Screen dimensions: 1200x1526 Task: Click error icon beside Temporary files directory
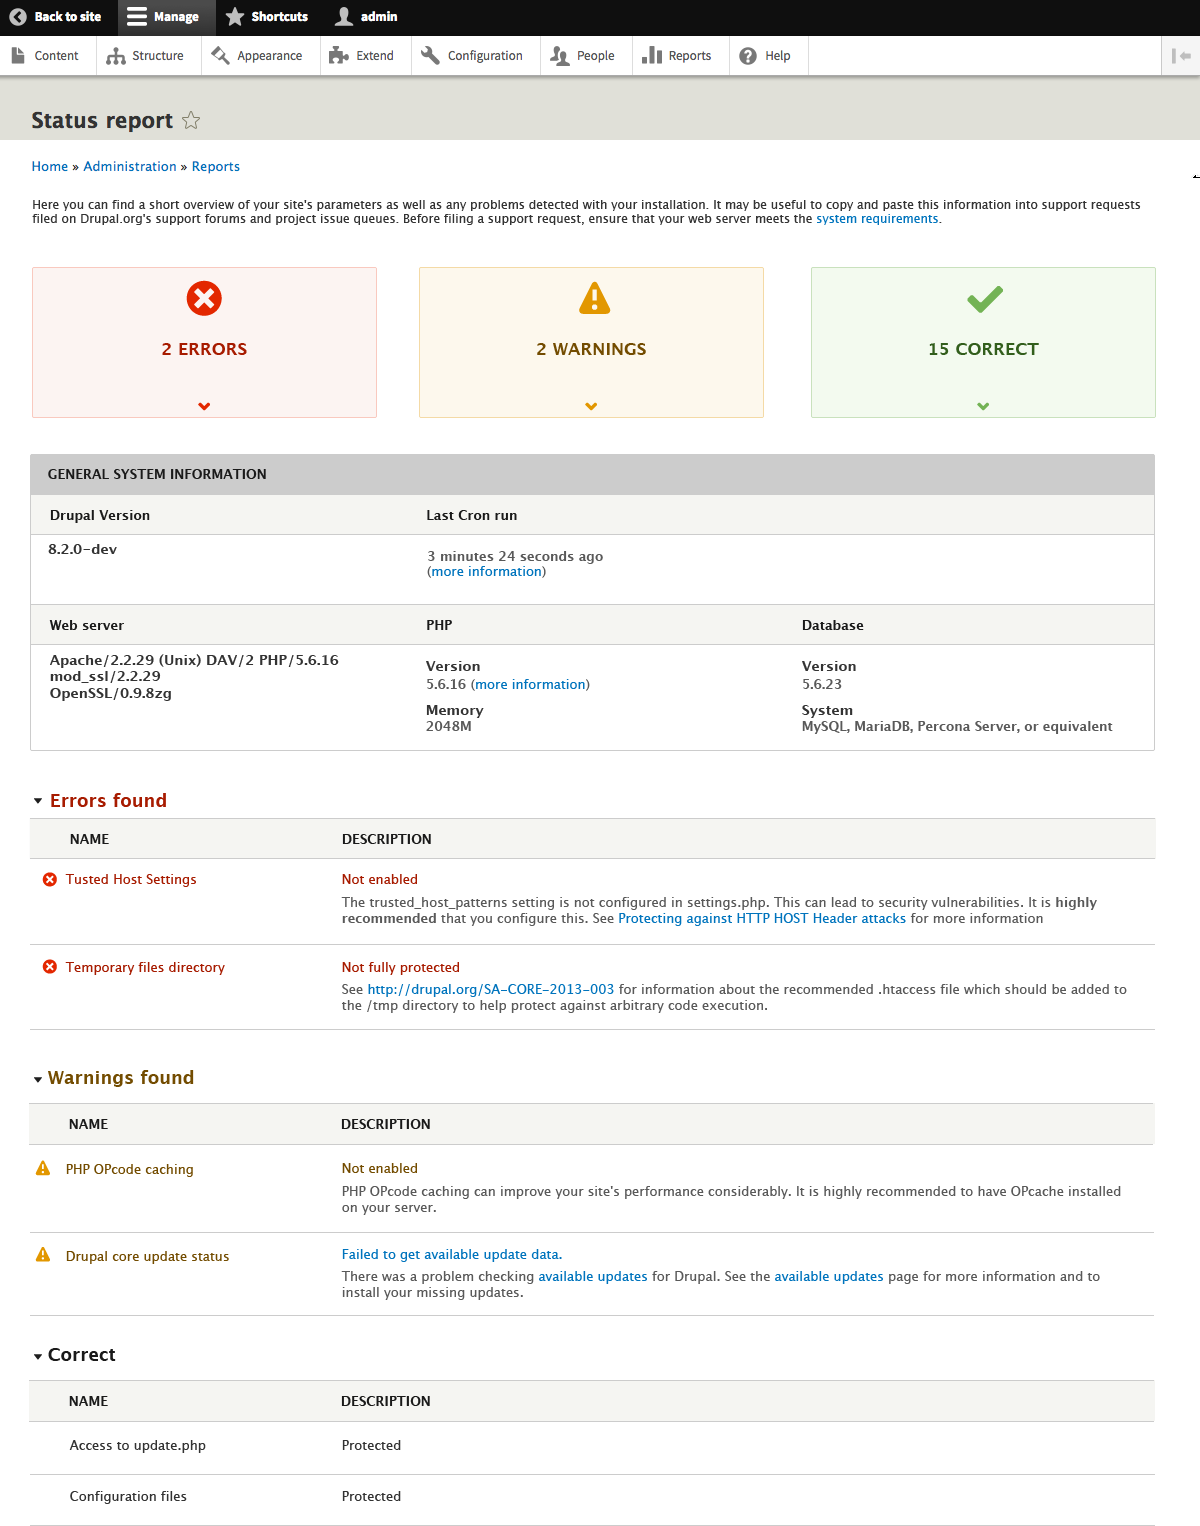49,967
